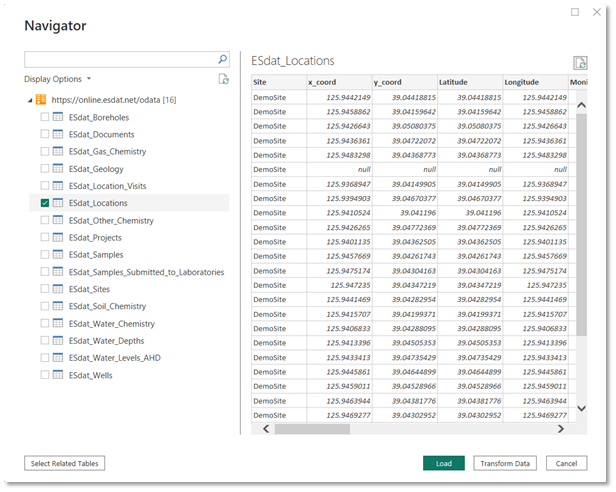The height and width of the screenshot is (492, 616).
Task: Click the ESdat_Water_Chemistry table icon
Action: coord(58,323)
